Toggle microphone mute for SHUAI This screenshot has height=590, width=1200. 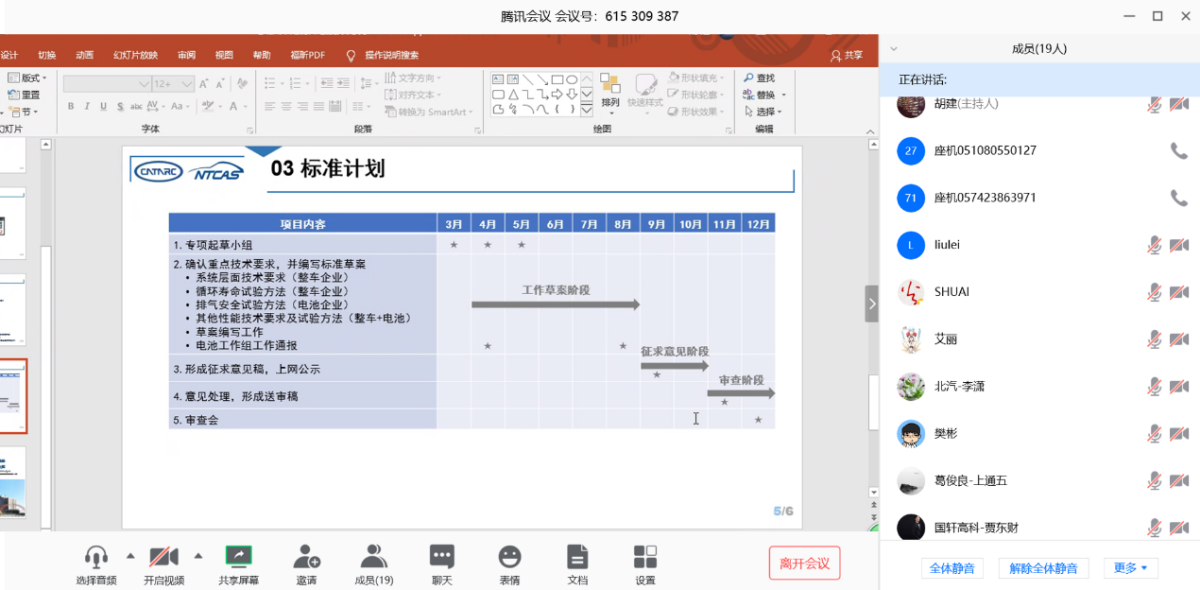click(1154, 291)
